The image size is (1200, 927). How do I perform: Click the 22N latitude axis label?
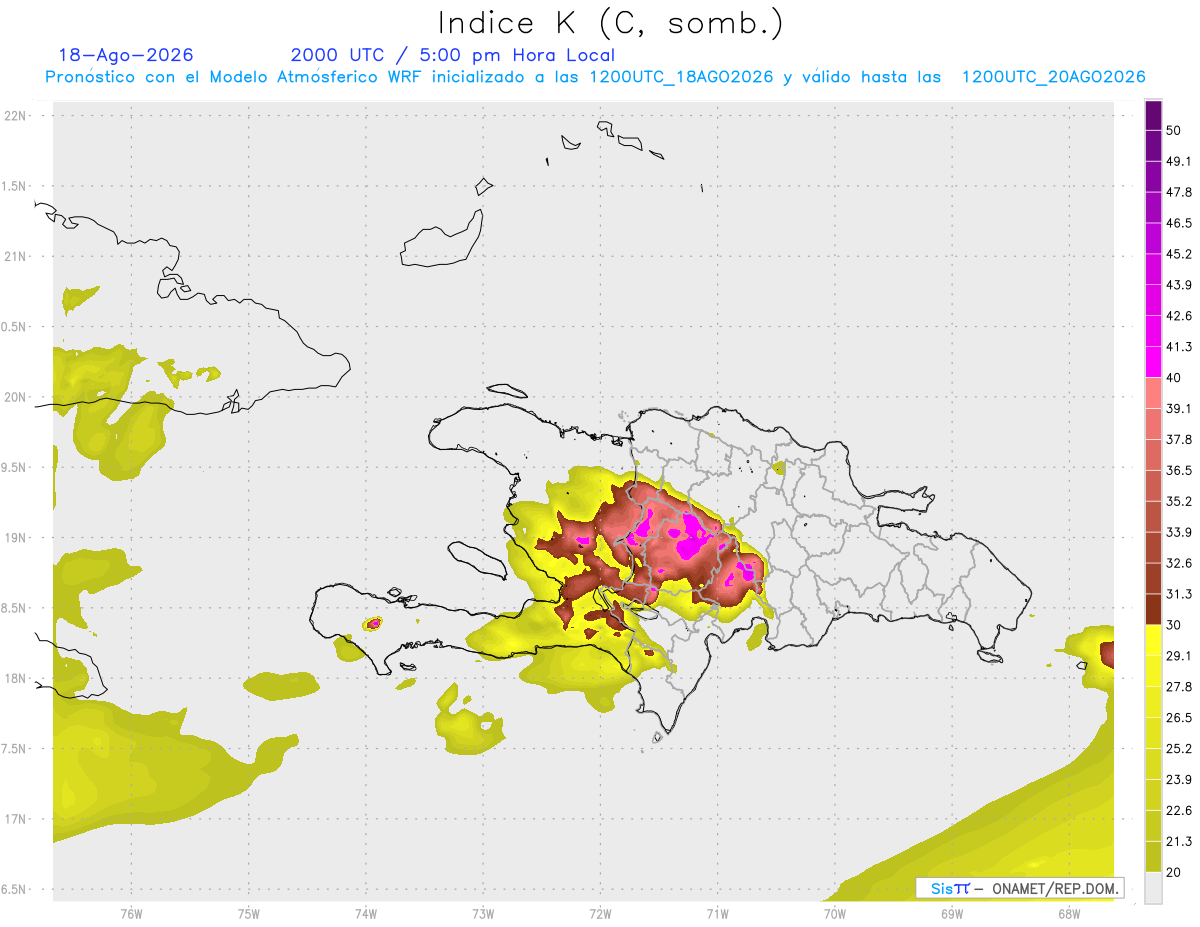pos(15,115)
